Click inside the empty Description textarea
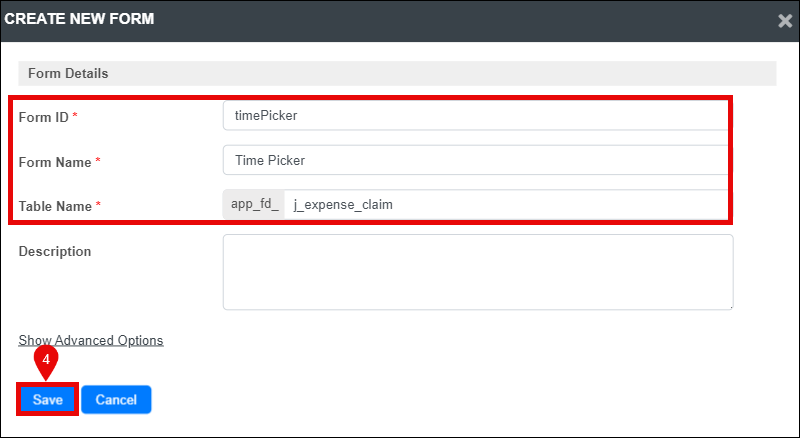Image resolution: width=800 pixels, height=438 pixels. pos(478,272)
